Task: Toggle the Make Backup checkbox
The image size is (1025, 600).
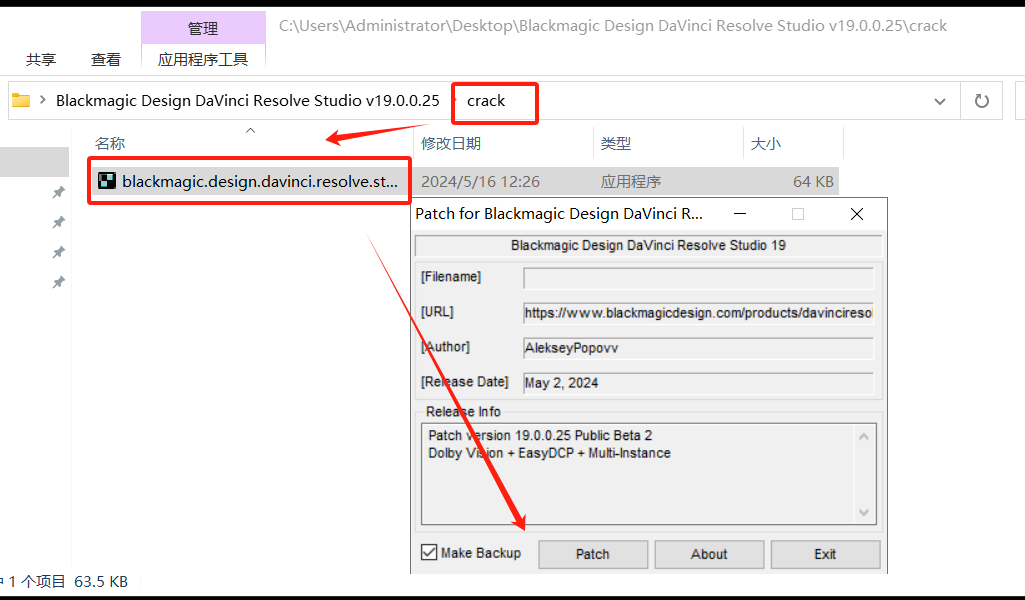Action: pyautogui.click(x=429, y=553)
